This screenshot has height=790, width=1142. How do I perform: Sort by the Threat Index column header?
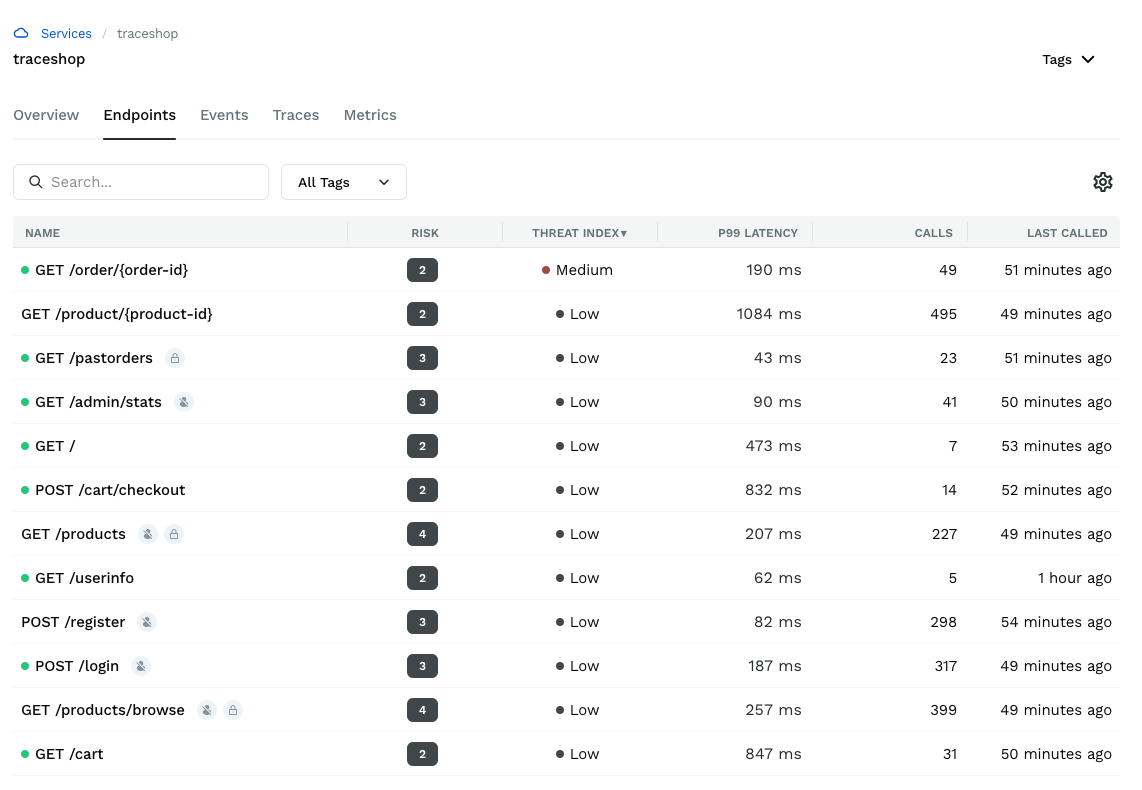[x=579, y=233]
